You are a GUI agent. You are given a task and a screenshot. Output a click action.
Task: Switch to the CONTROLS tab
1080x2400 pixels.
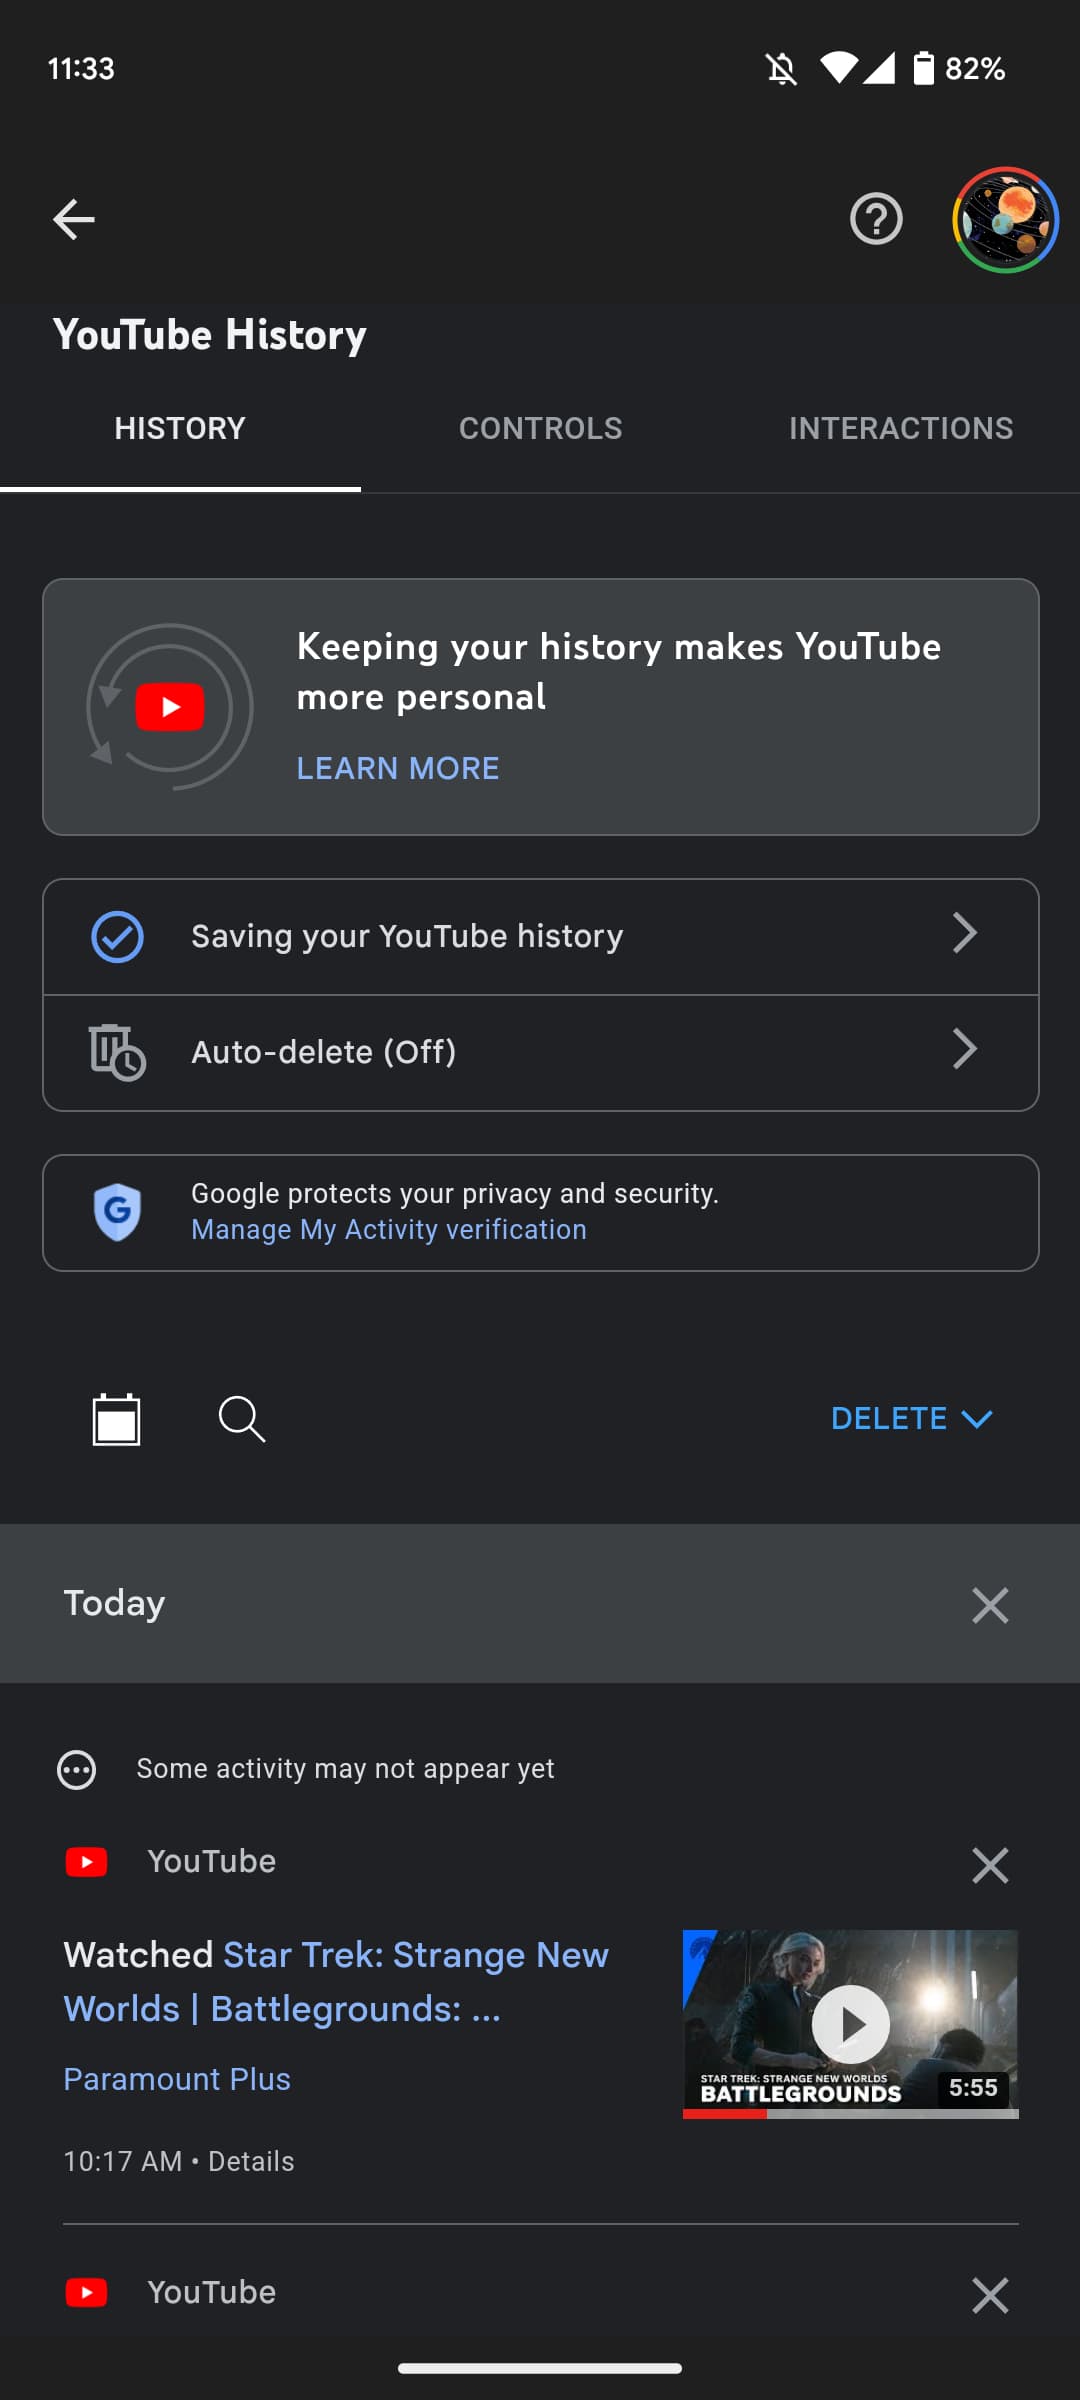(540, 428)
